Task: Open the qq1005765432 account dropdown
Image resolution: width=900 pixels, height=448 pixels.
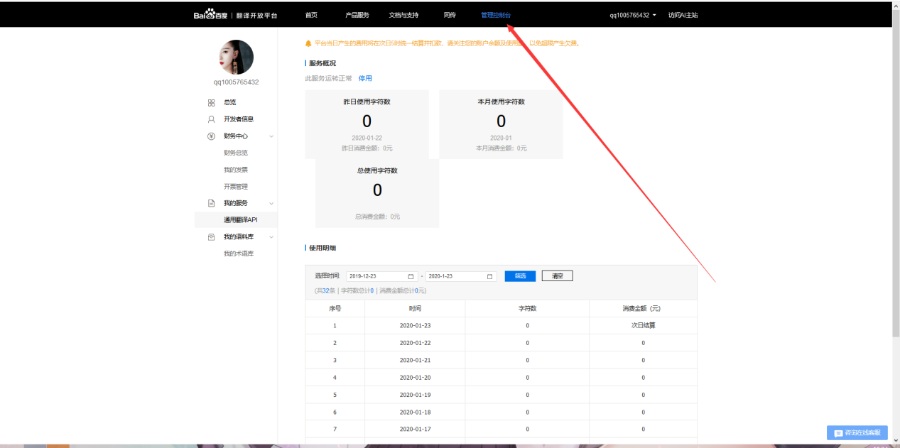Action: click(633, 15)
